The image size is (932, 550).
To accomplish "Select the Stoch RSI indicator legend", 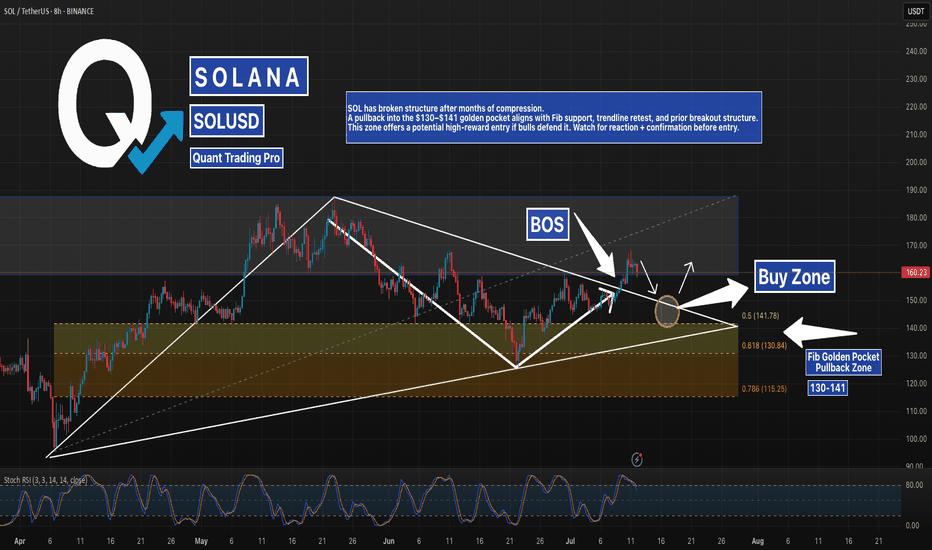I will (x=45, y=480).
